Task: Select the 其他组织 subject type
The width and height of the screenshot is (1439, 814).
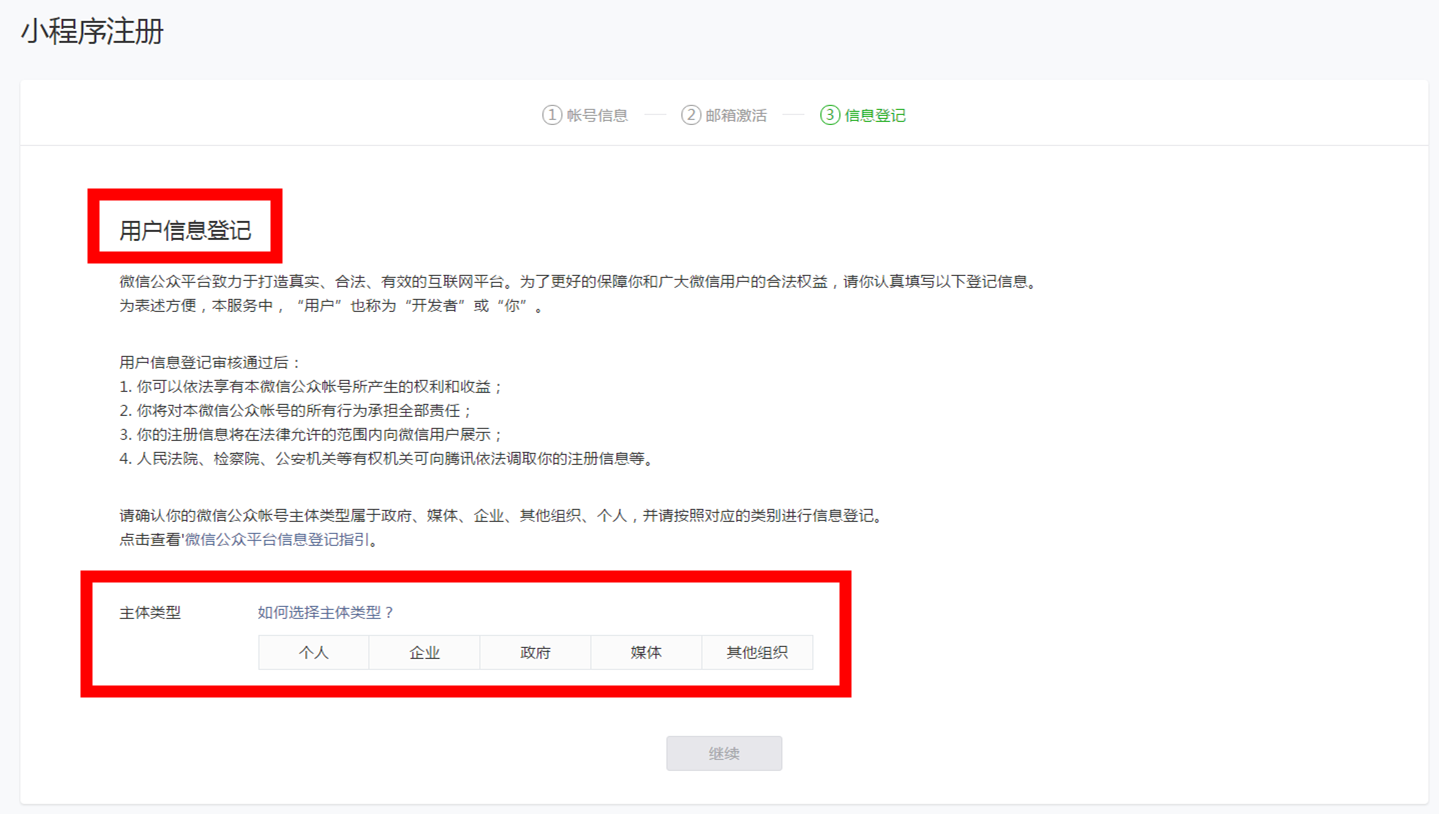Action: [x=757, y=652]
